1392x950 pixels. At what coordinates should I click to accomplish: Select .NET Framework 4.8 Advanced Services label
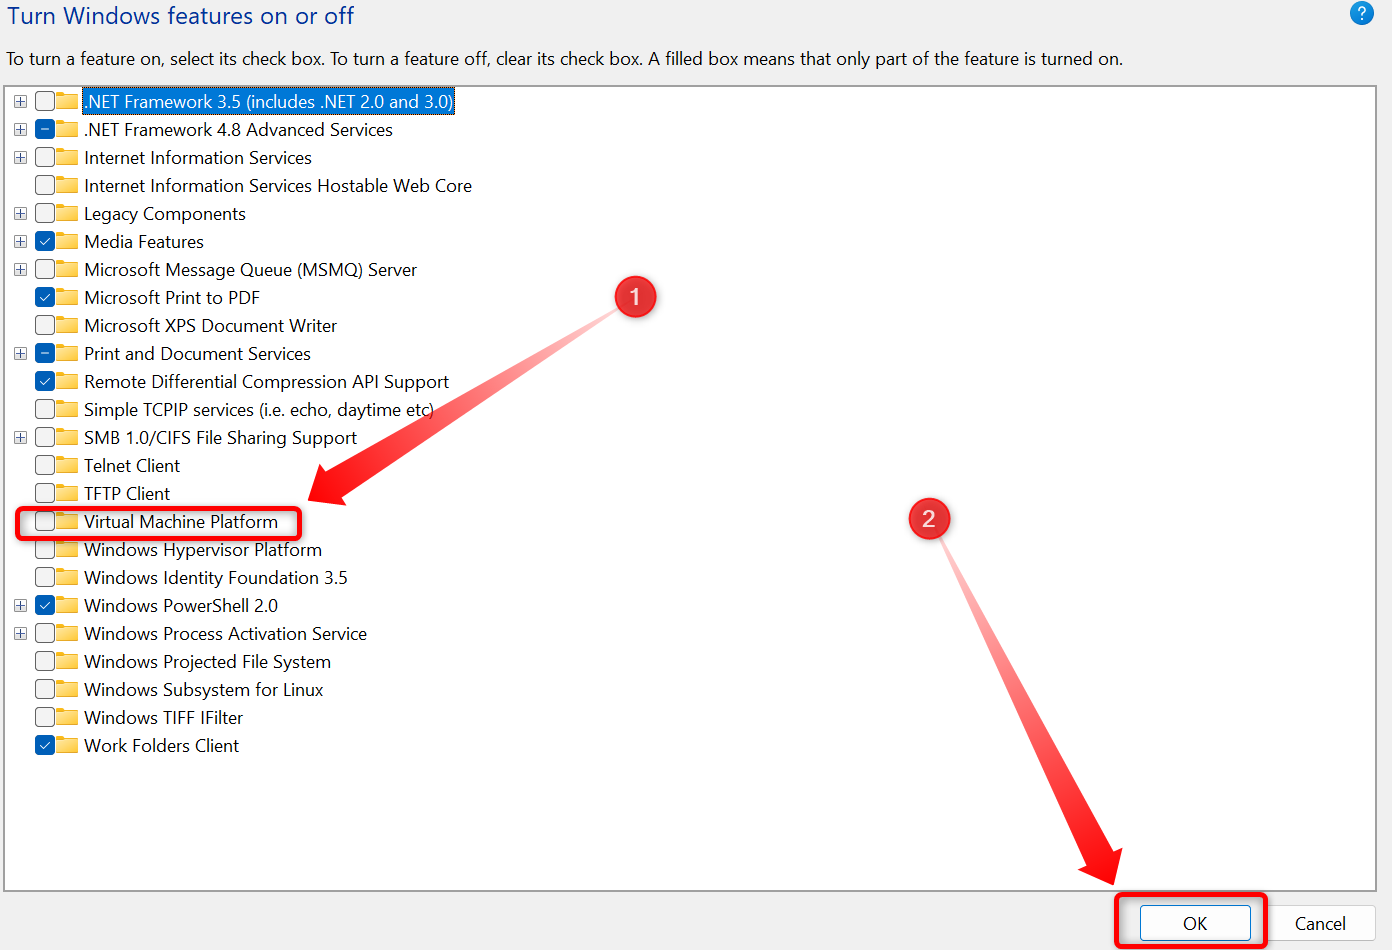(x=239, y=129)
